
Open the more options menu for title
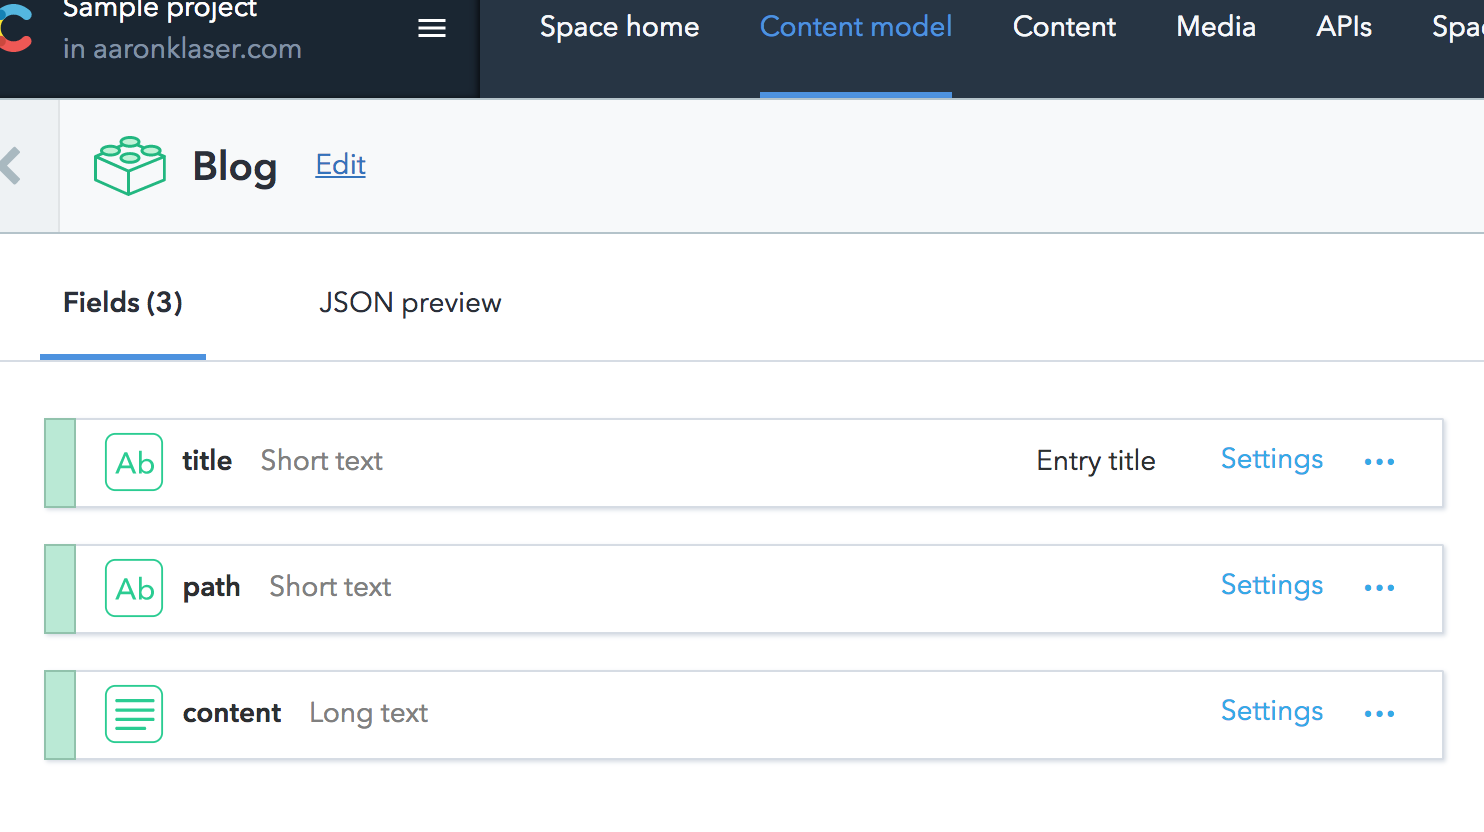(x=1379, y=462)
